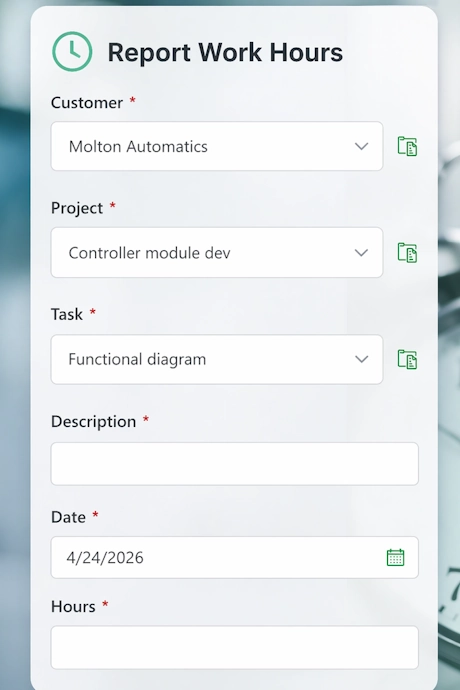460x690 pixels.
Task: Click into the Description text box
Action: pyautogui.click(x=235, y=464)
